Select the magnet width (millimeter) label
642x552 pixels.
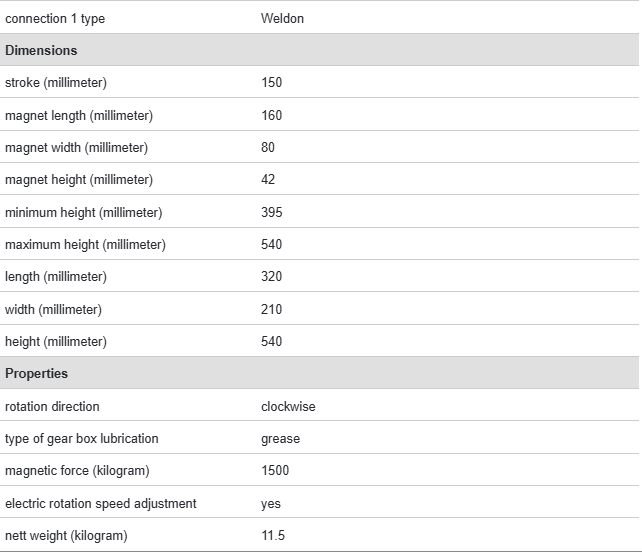point(76,148)
